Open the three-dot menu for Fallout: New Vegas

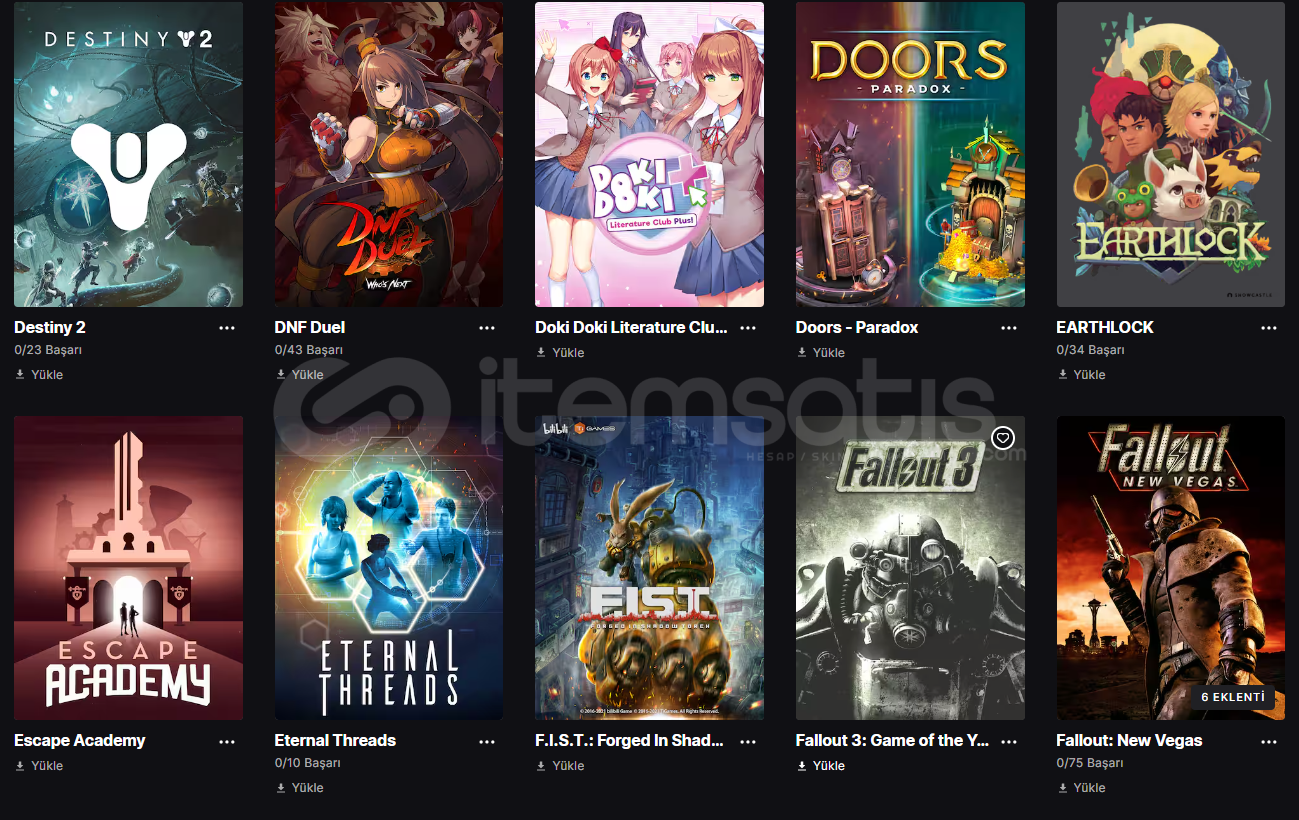click(x=1269, y=742)
